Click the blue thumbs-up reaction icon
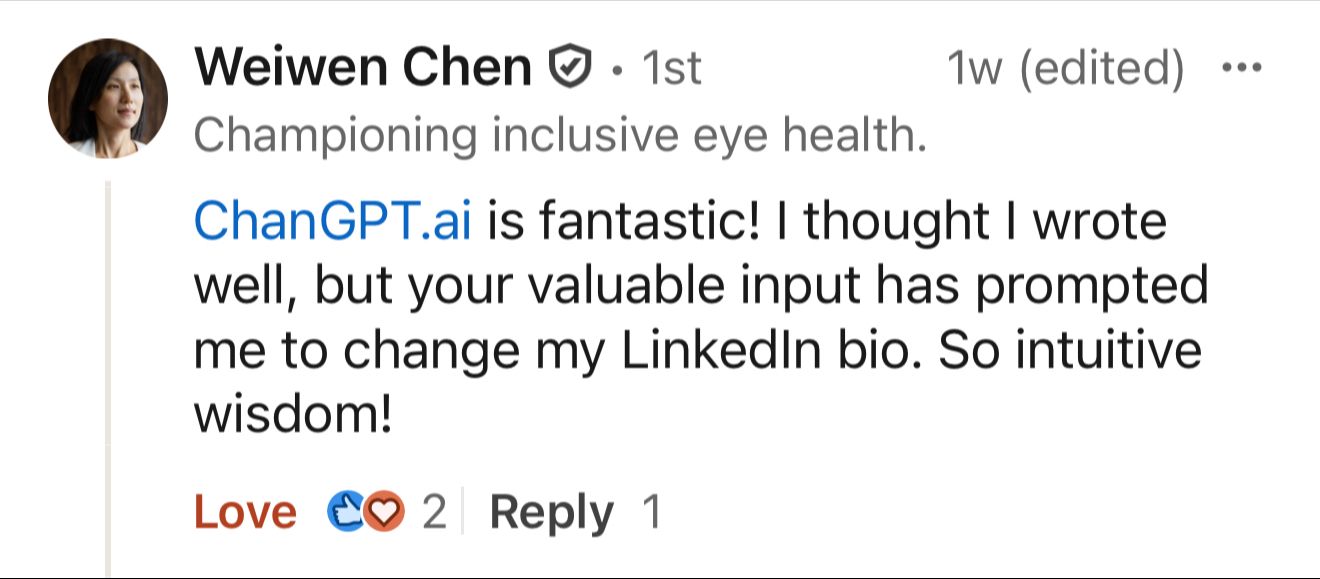The image size is (1320, 579). (344, 513)
